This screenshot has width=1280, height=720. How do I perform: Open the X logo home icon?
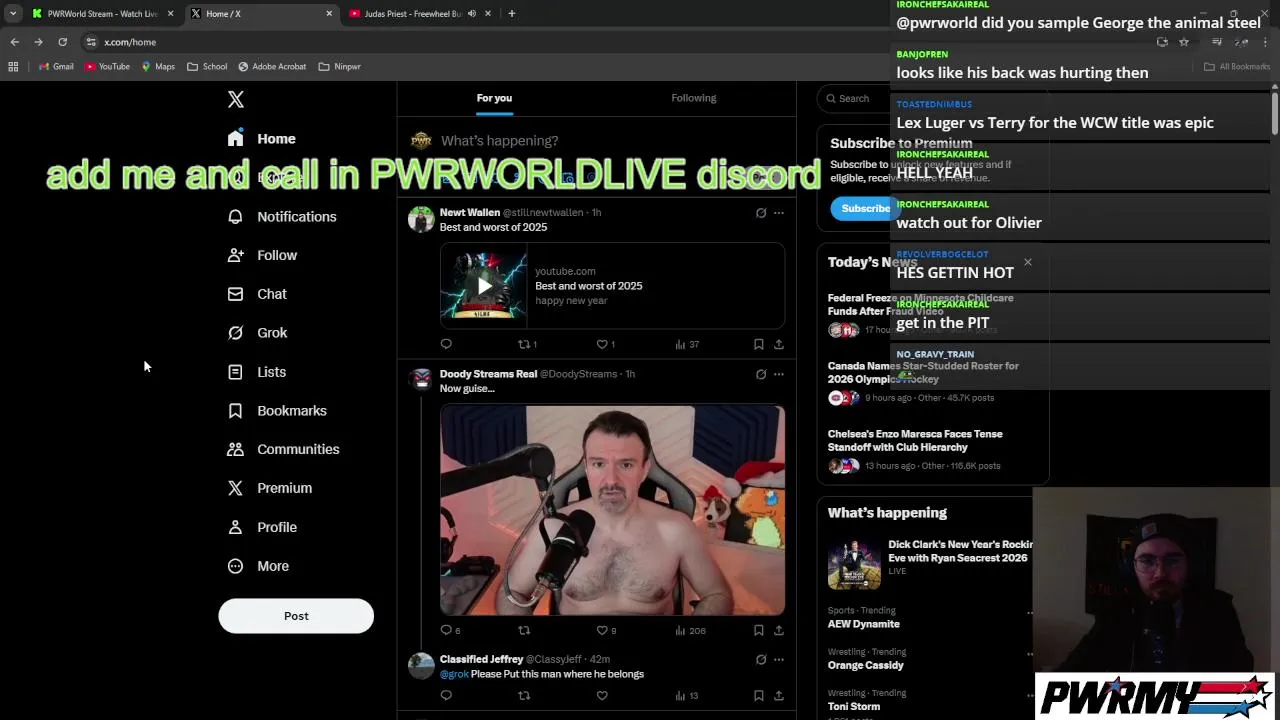click(235, 99)
